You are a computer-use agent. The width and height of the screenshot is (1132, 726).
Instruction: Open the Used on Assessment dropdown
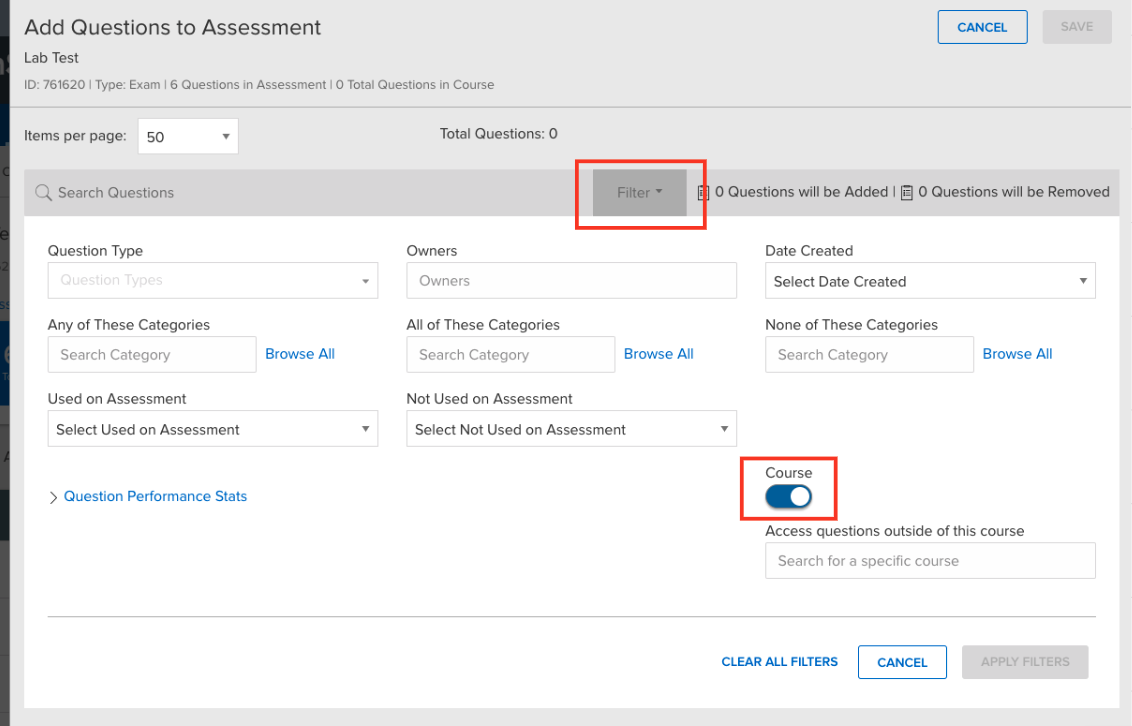click(x=212, y=428)
